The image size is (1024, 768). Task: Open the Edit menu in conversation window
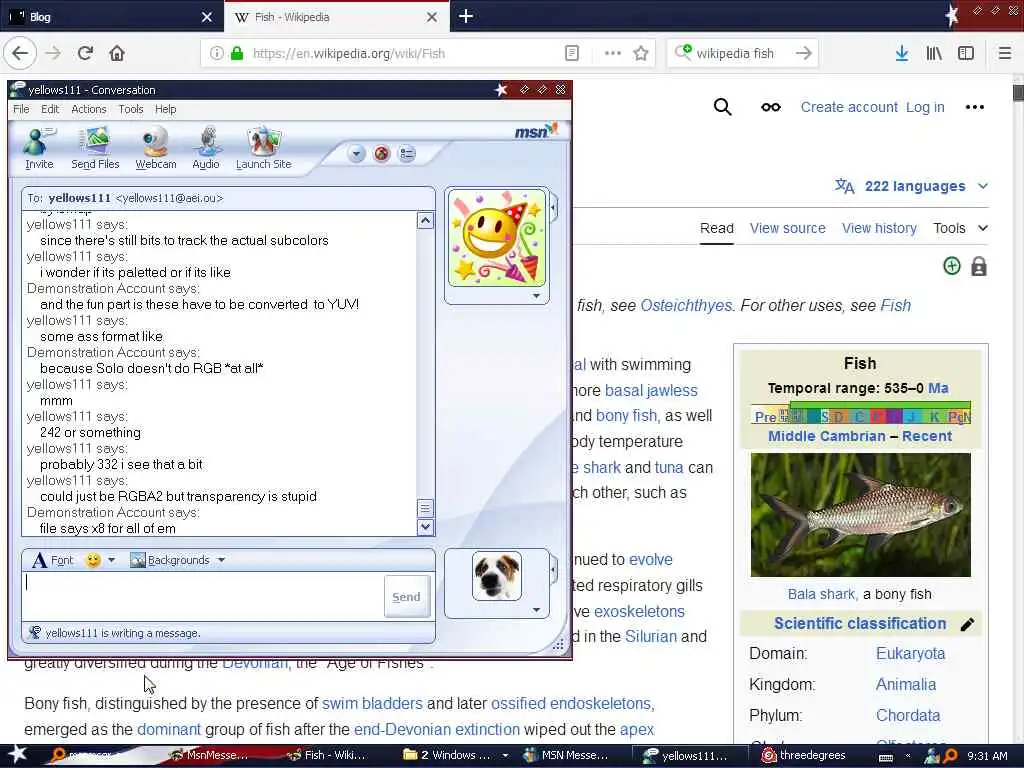[x=50, y=109]
